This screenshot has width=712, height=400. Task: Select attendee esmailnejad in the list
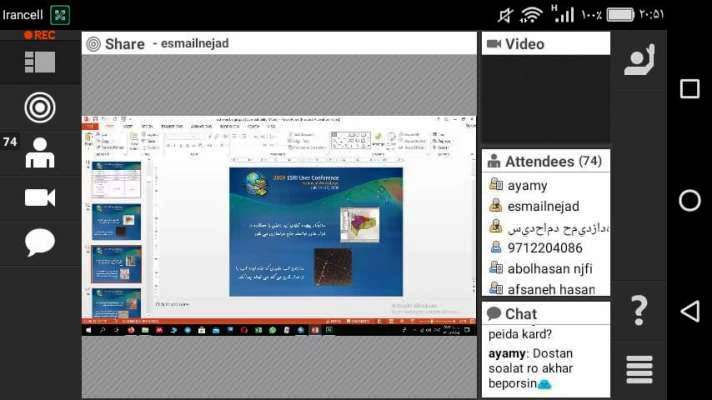pos(545,206)
